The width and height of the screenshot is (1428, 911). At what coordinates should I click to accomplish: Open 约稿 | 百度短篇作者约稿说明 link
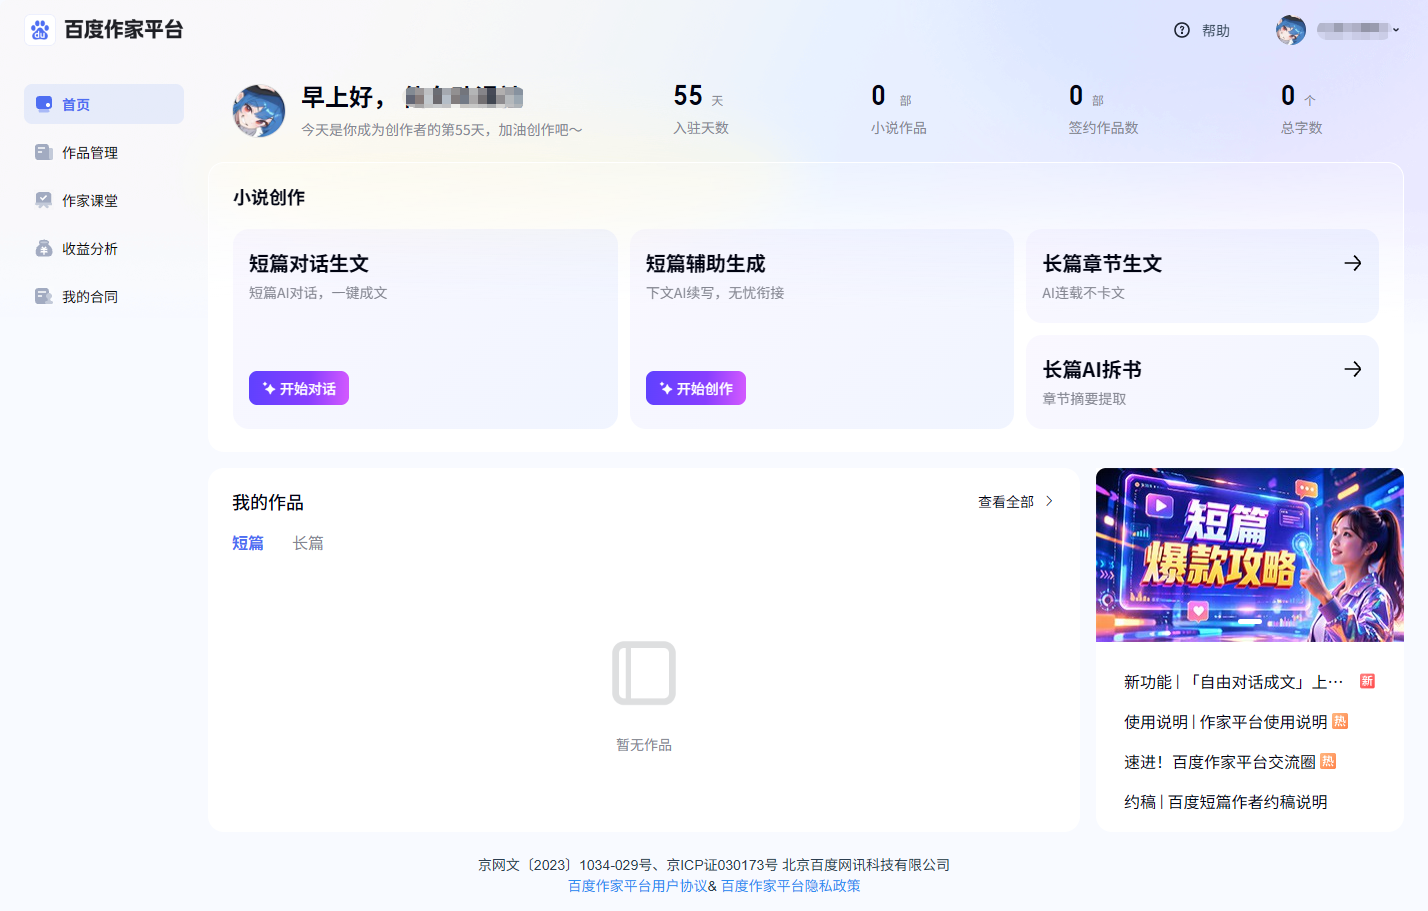pos(1226,802)
